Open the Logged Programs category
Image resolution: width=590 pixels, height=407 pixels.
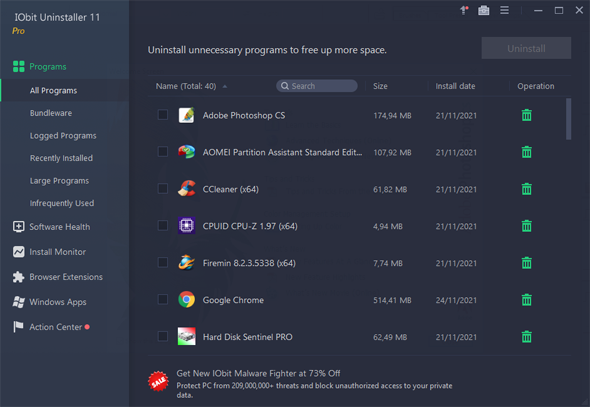pyautogui.click(x=63, y=135)
